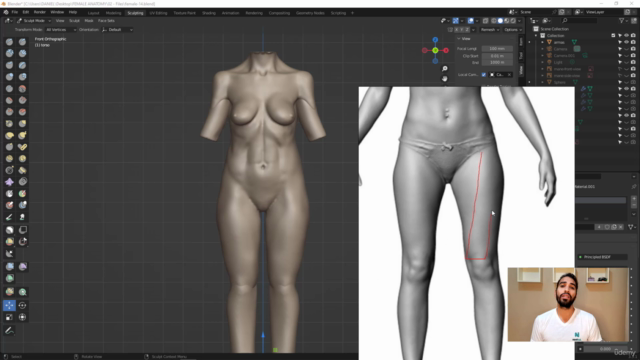Select the Move transform tool
Viewport: 640px width, 360px height.
coord(9,305)
